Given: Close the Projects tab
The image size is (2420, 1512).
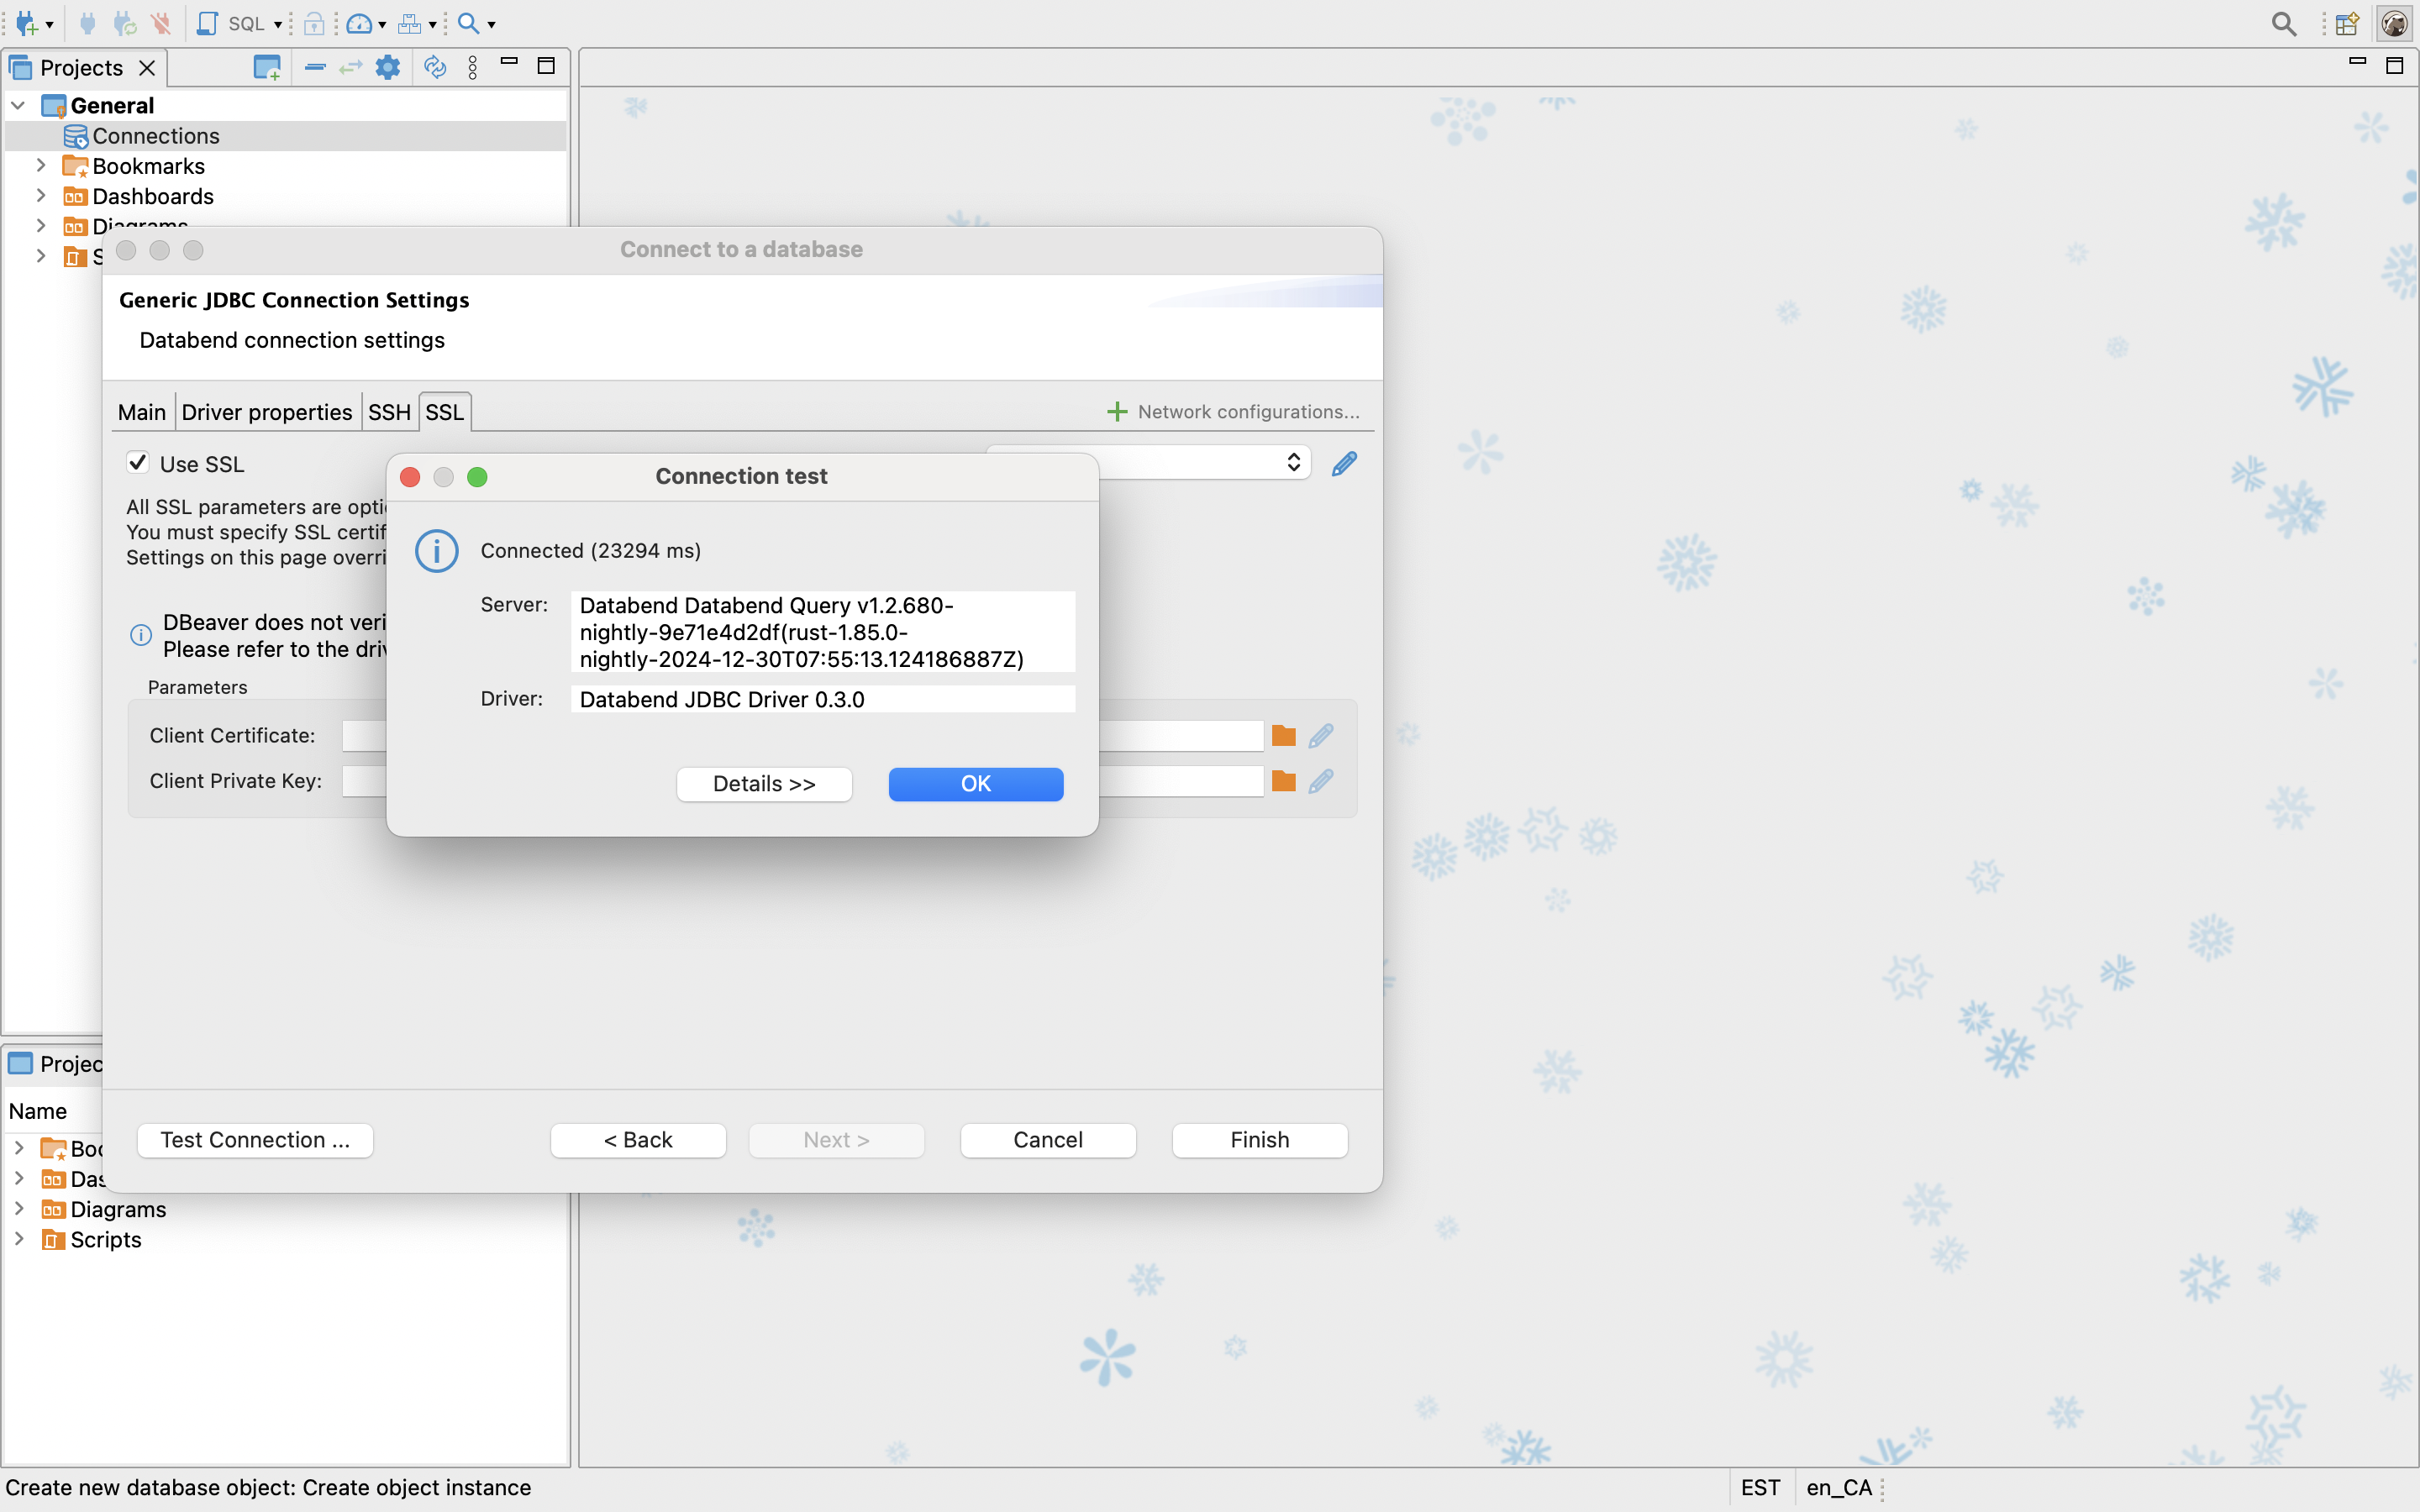Looking at the screenshot, I should pyautogui.click(x=147, y=67).
